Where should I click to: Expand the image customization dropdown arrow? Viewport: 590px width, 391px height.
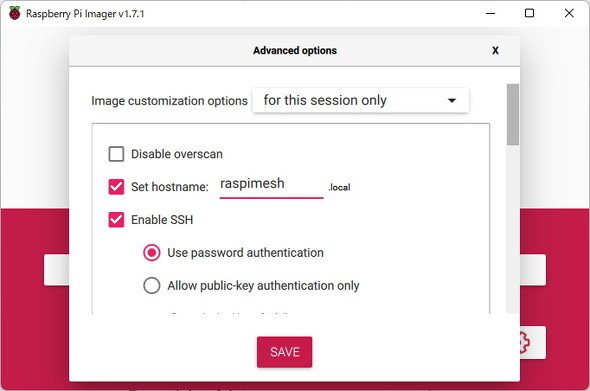[452, 100]
